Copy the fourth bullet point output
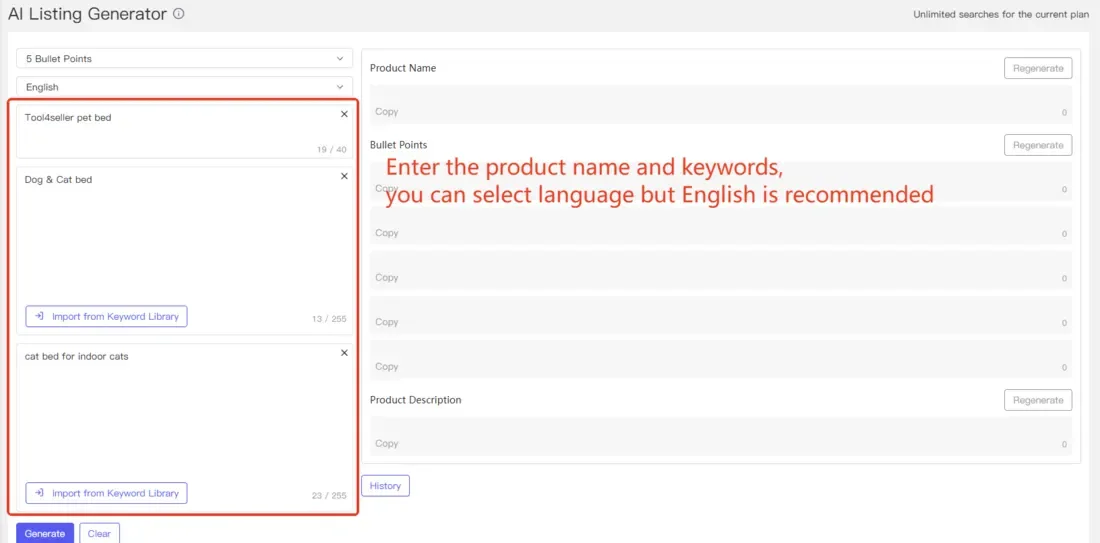This screenshot has width=1100, height=543. (387, 322)
